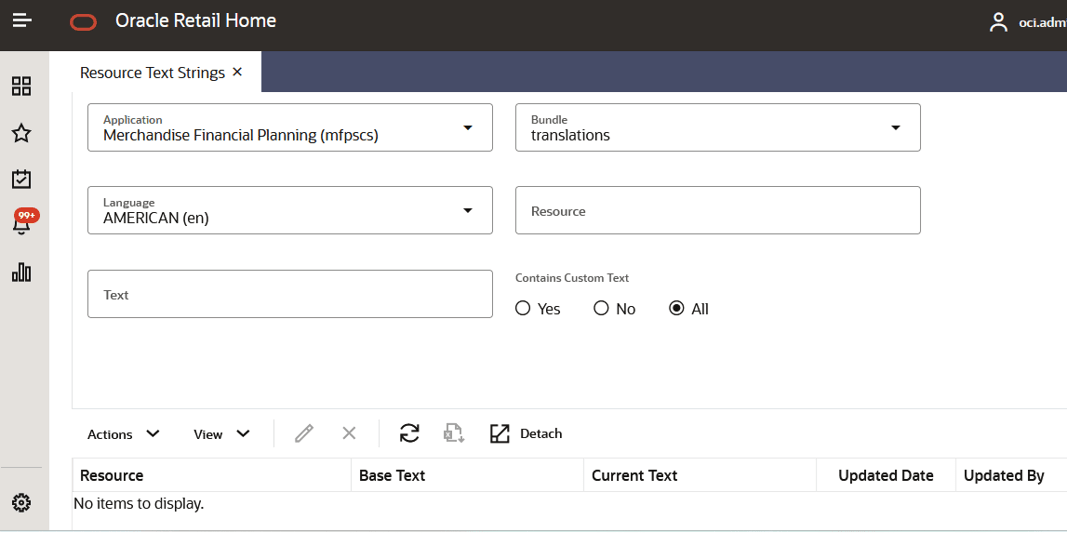Focus the Resource input field
This screenshot has height=533, width=1067.
point(718,210)
